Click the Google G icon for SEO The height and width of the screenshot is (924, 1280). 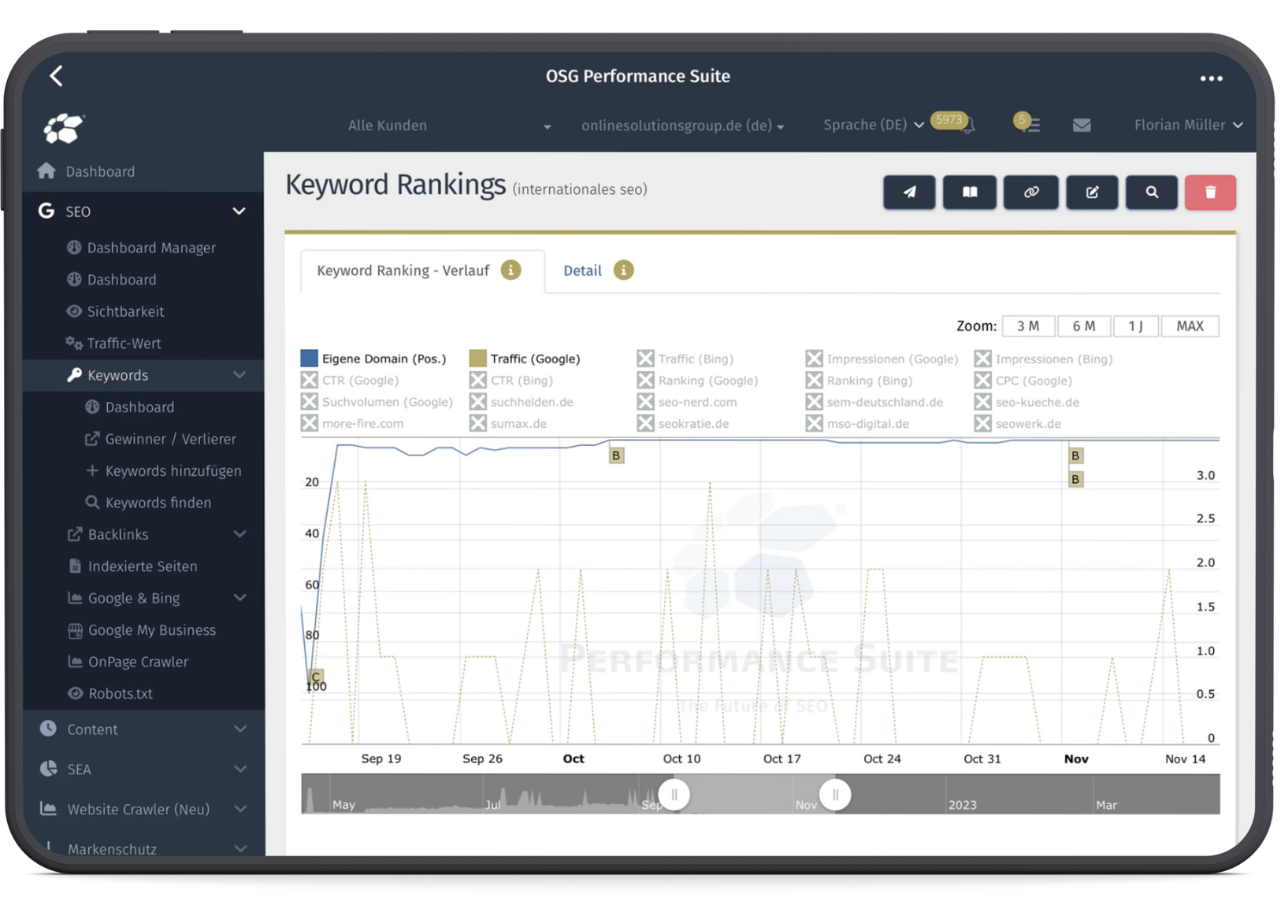[46, 211]
